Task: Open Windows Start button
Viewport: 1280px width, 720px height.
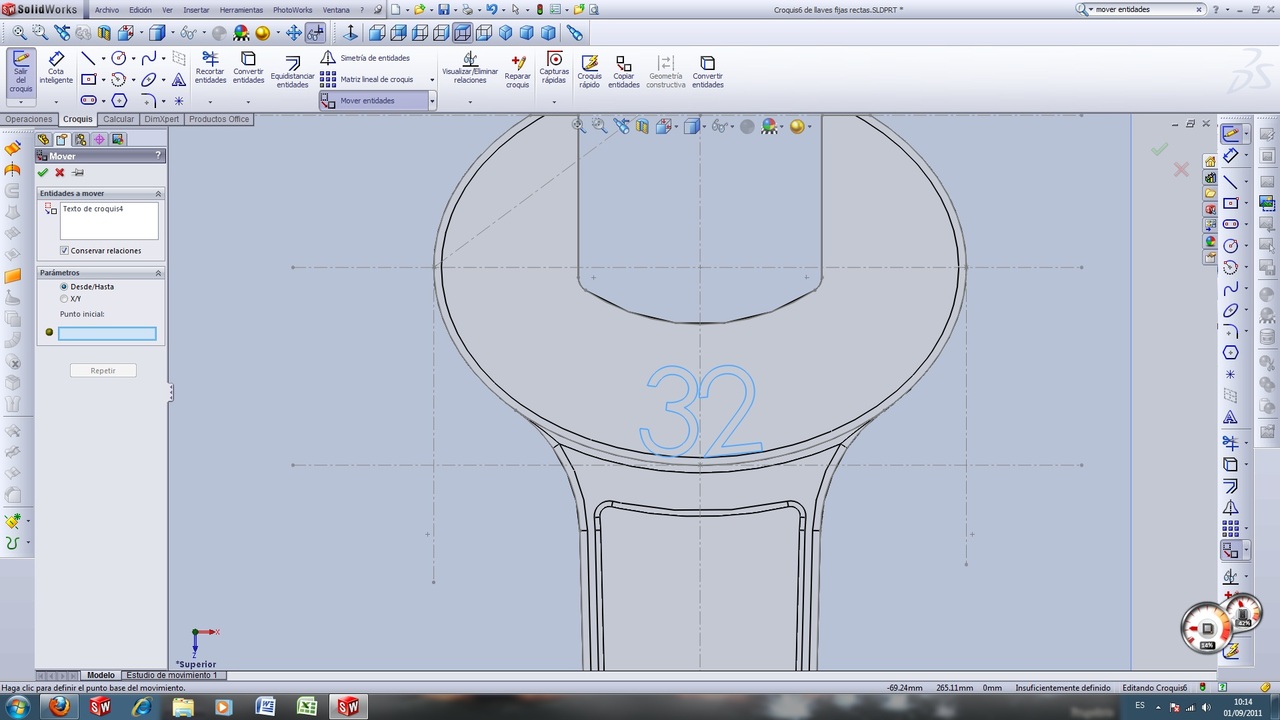Action: [x=17, y=707]
